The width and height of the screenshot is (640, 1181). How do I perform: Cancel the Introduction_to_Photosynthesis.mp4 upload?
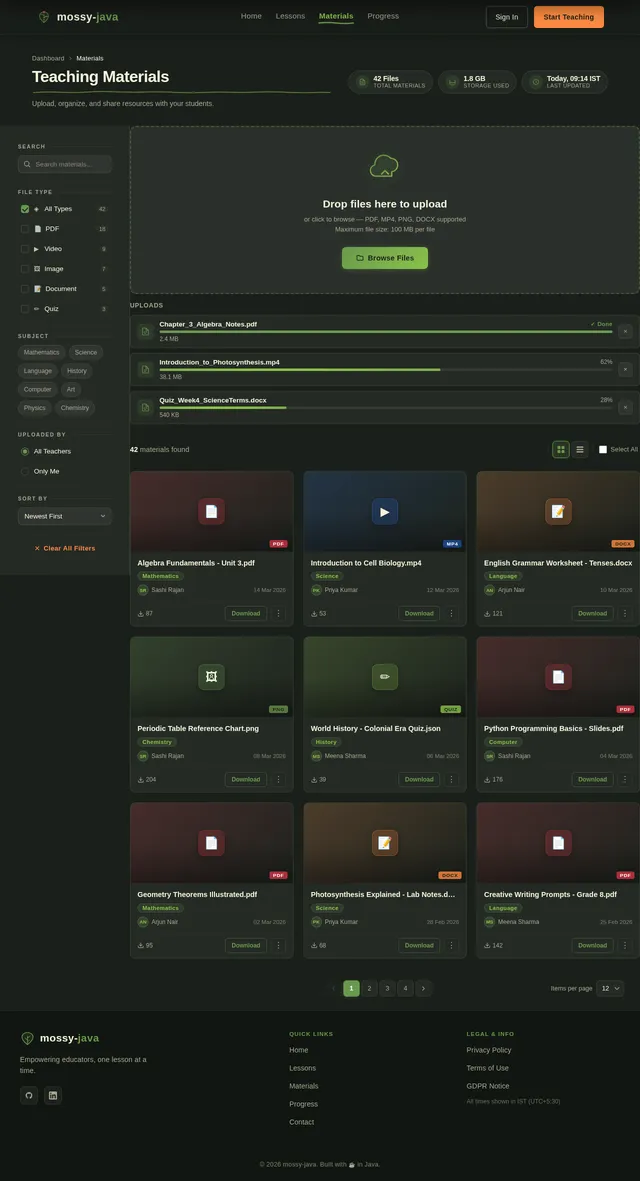tap(625, 369)
